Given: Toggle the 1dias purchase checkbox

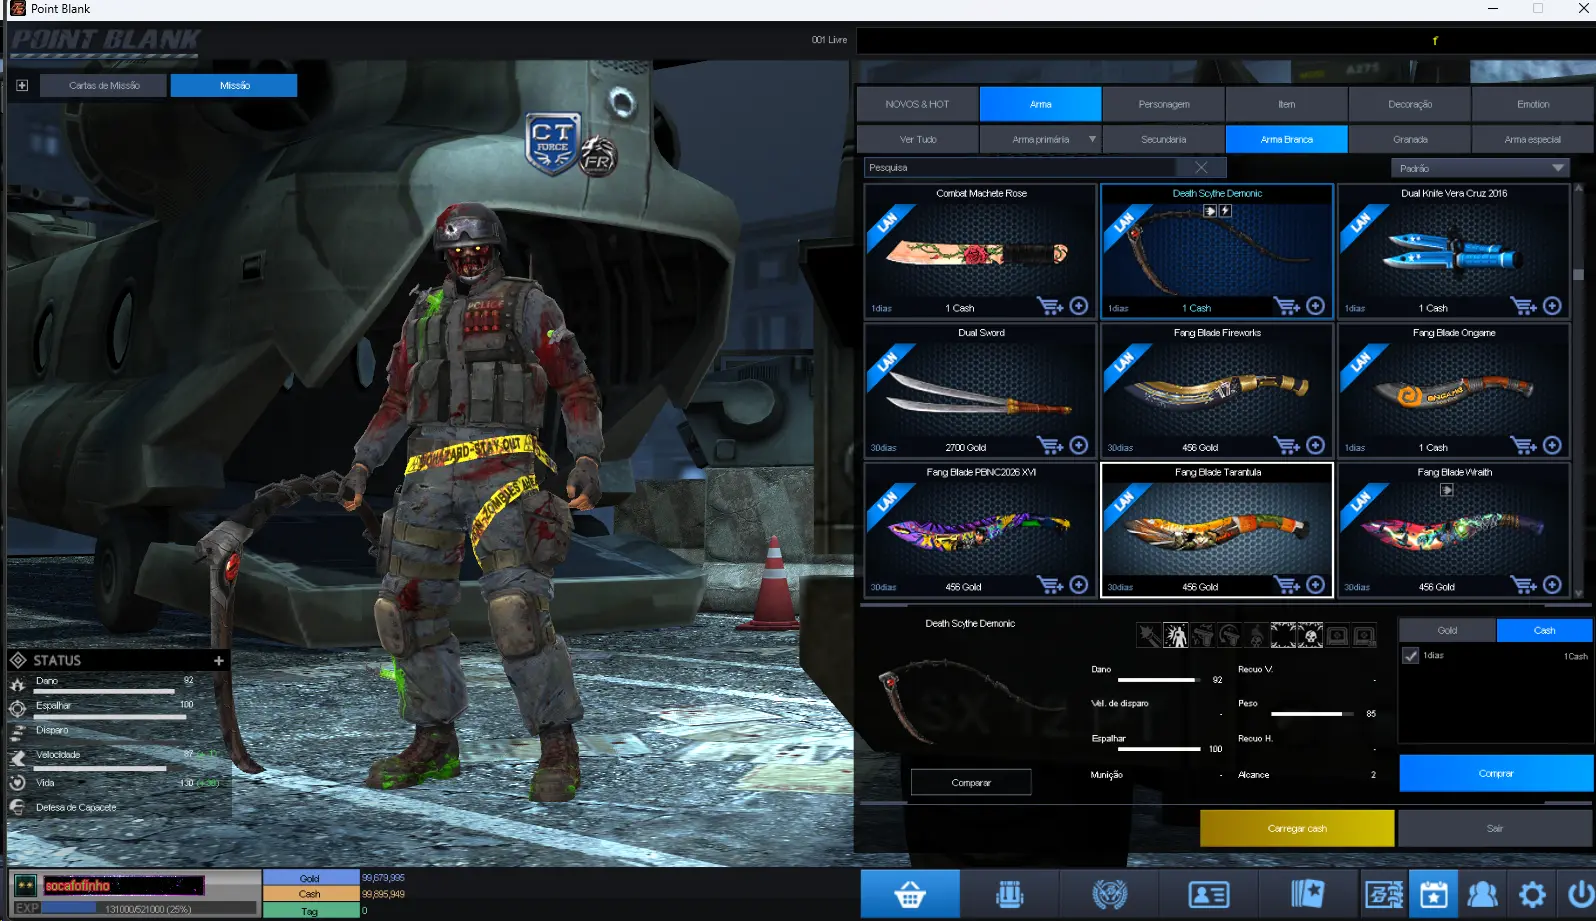Looking at the screenshot, I should tap(1411, 656).
